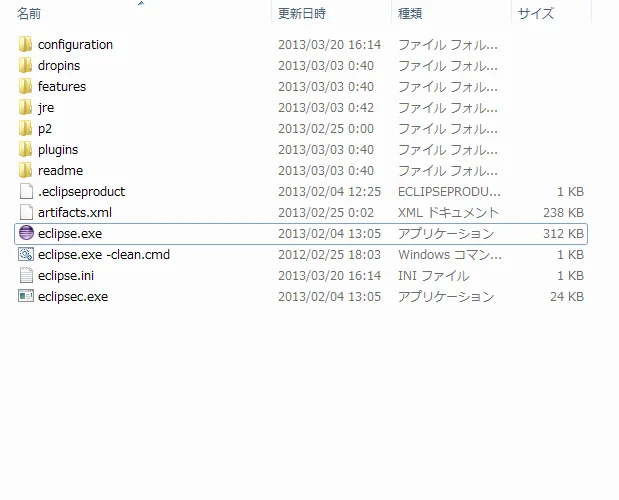Click date 2013/03/03 0:42 of jre
This screenshot has height=500, width=619.
[326, 107]
